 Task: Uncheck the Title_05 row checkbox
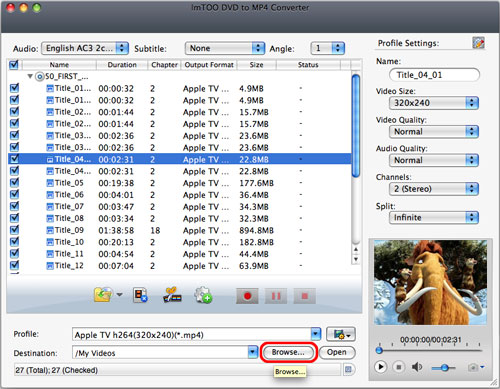tap(14, 183)
